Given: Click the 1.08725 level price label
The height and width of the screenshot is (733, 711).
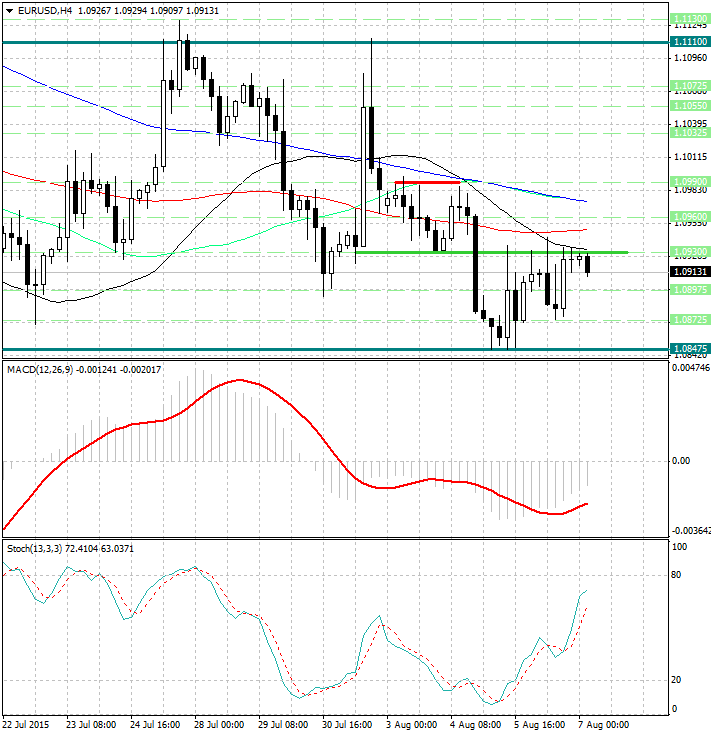Looking at the screenshot, I should (x=690, y=319).
